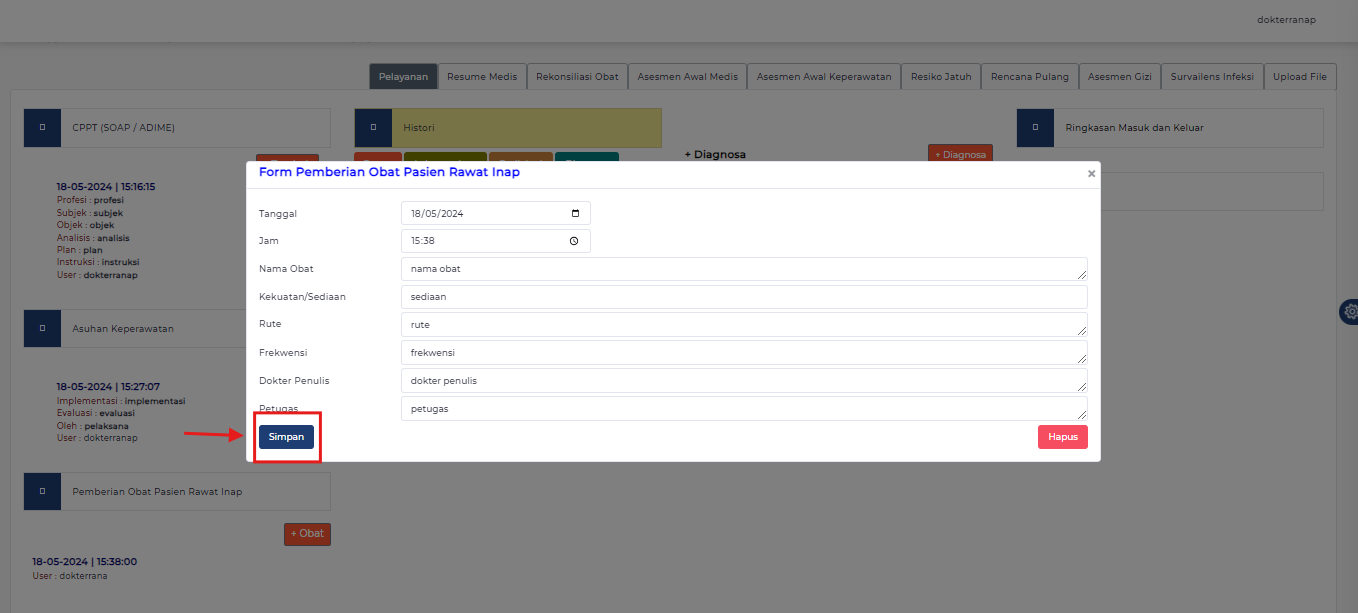Open the calendar icon in the Tanggal field

575,212
